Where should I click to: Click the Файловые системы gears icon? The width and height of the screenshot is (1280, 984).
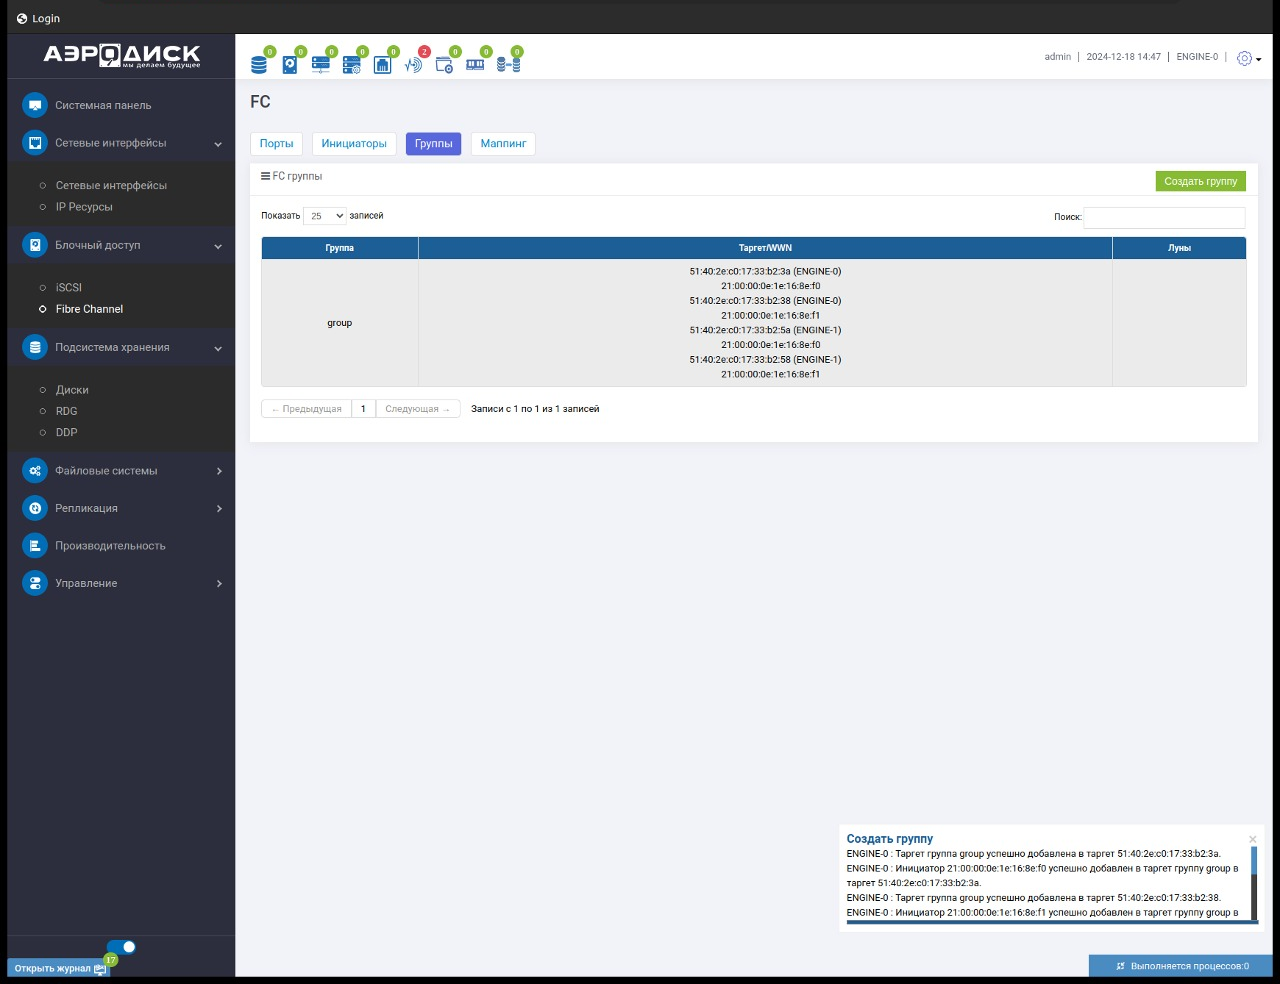pyautogui.click(x=35, y=471)
